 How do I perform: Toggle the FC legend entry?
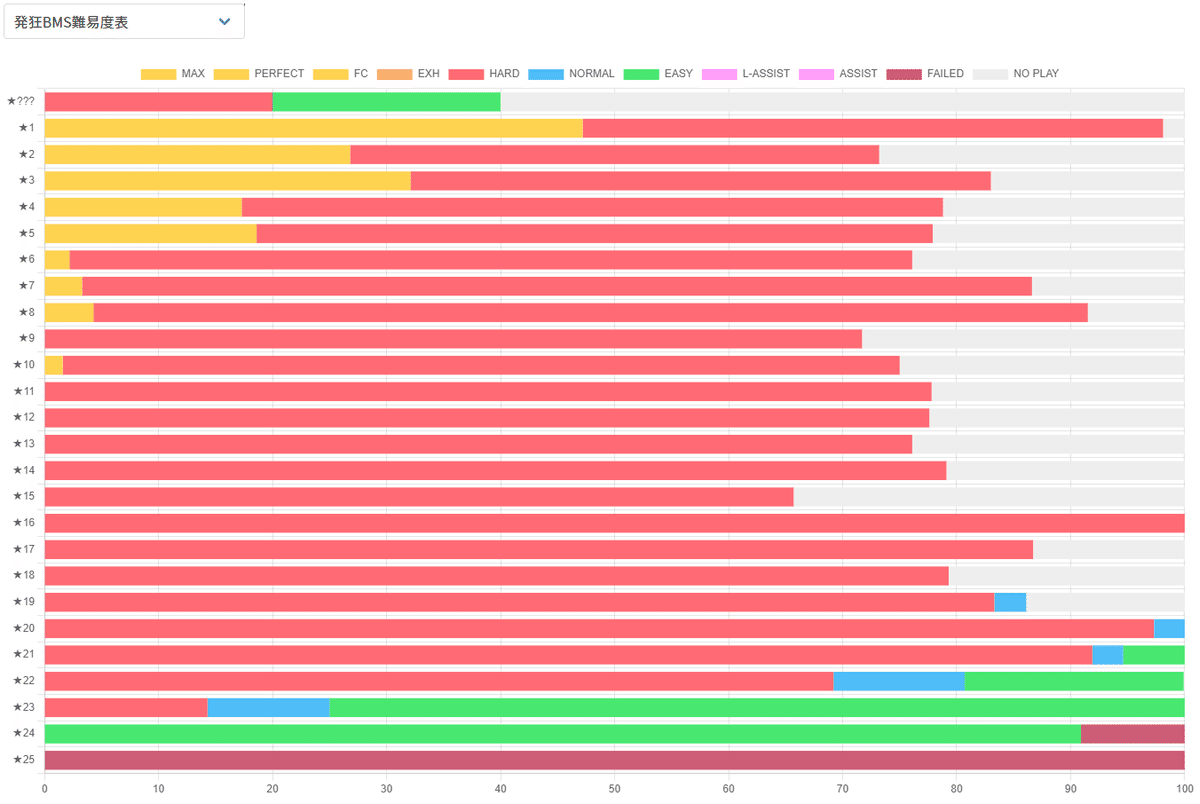[341, 74]
